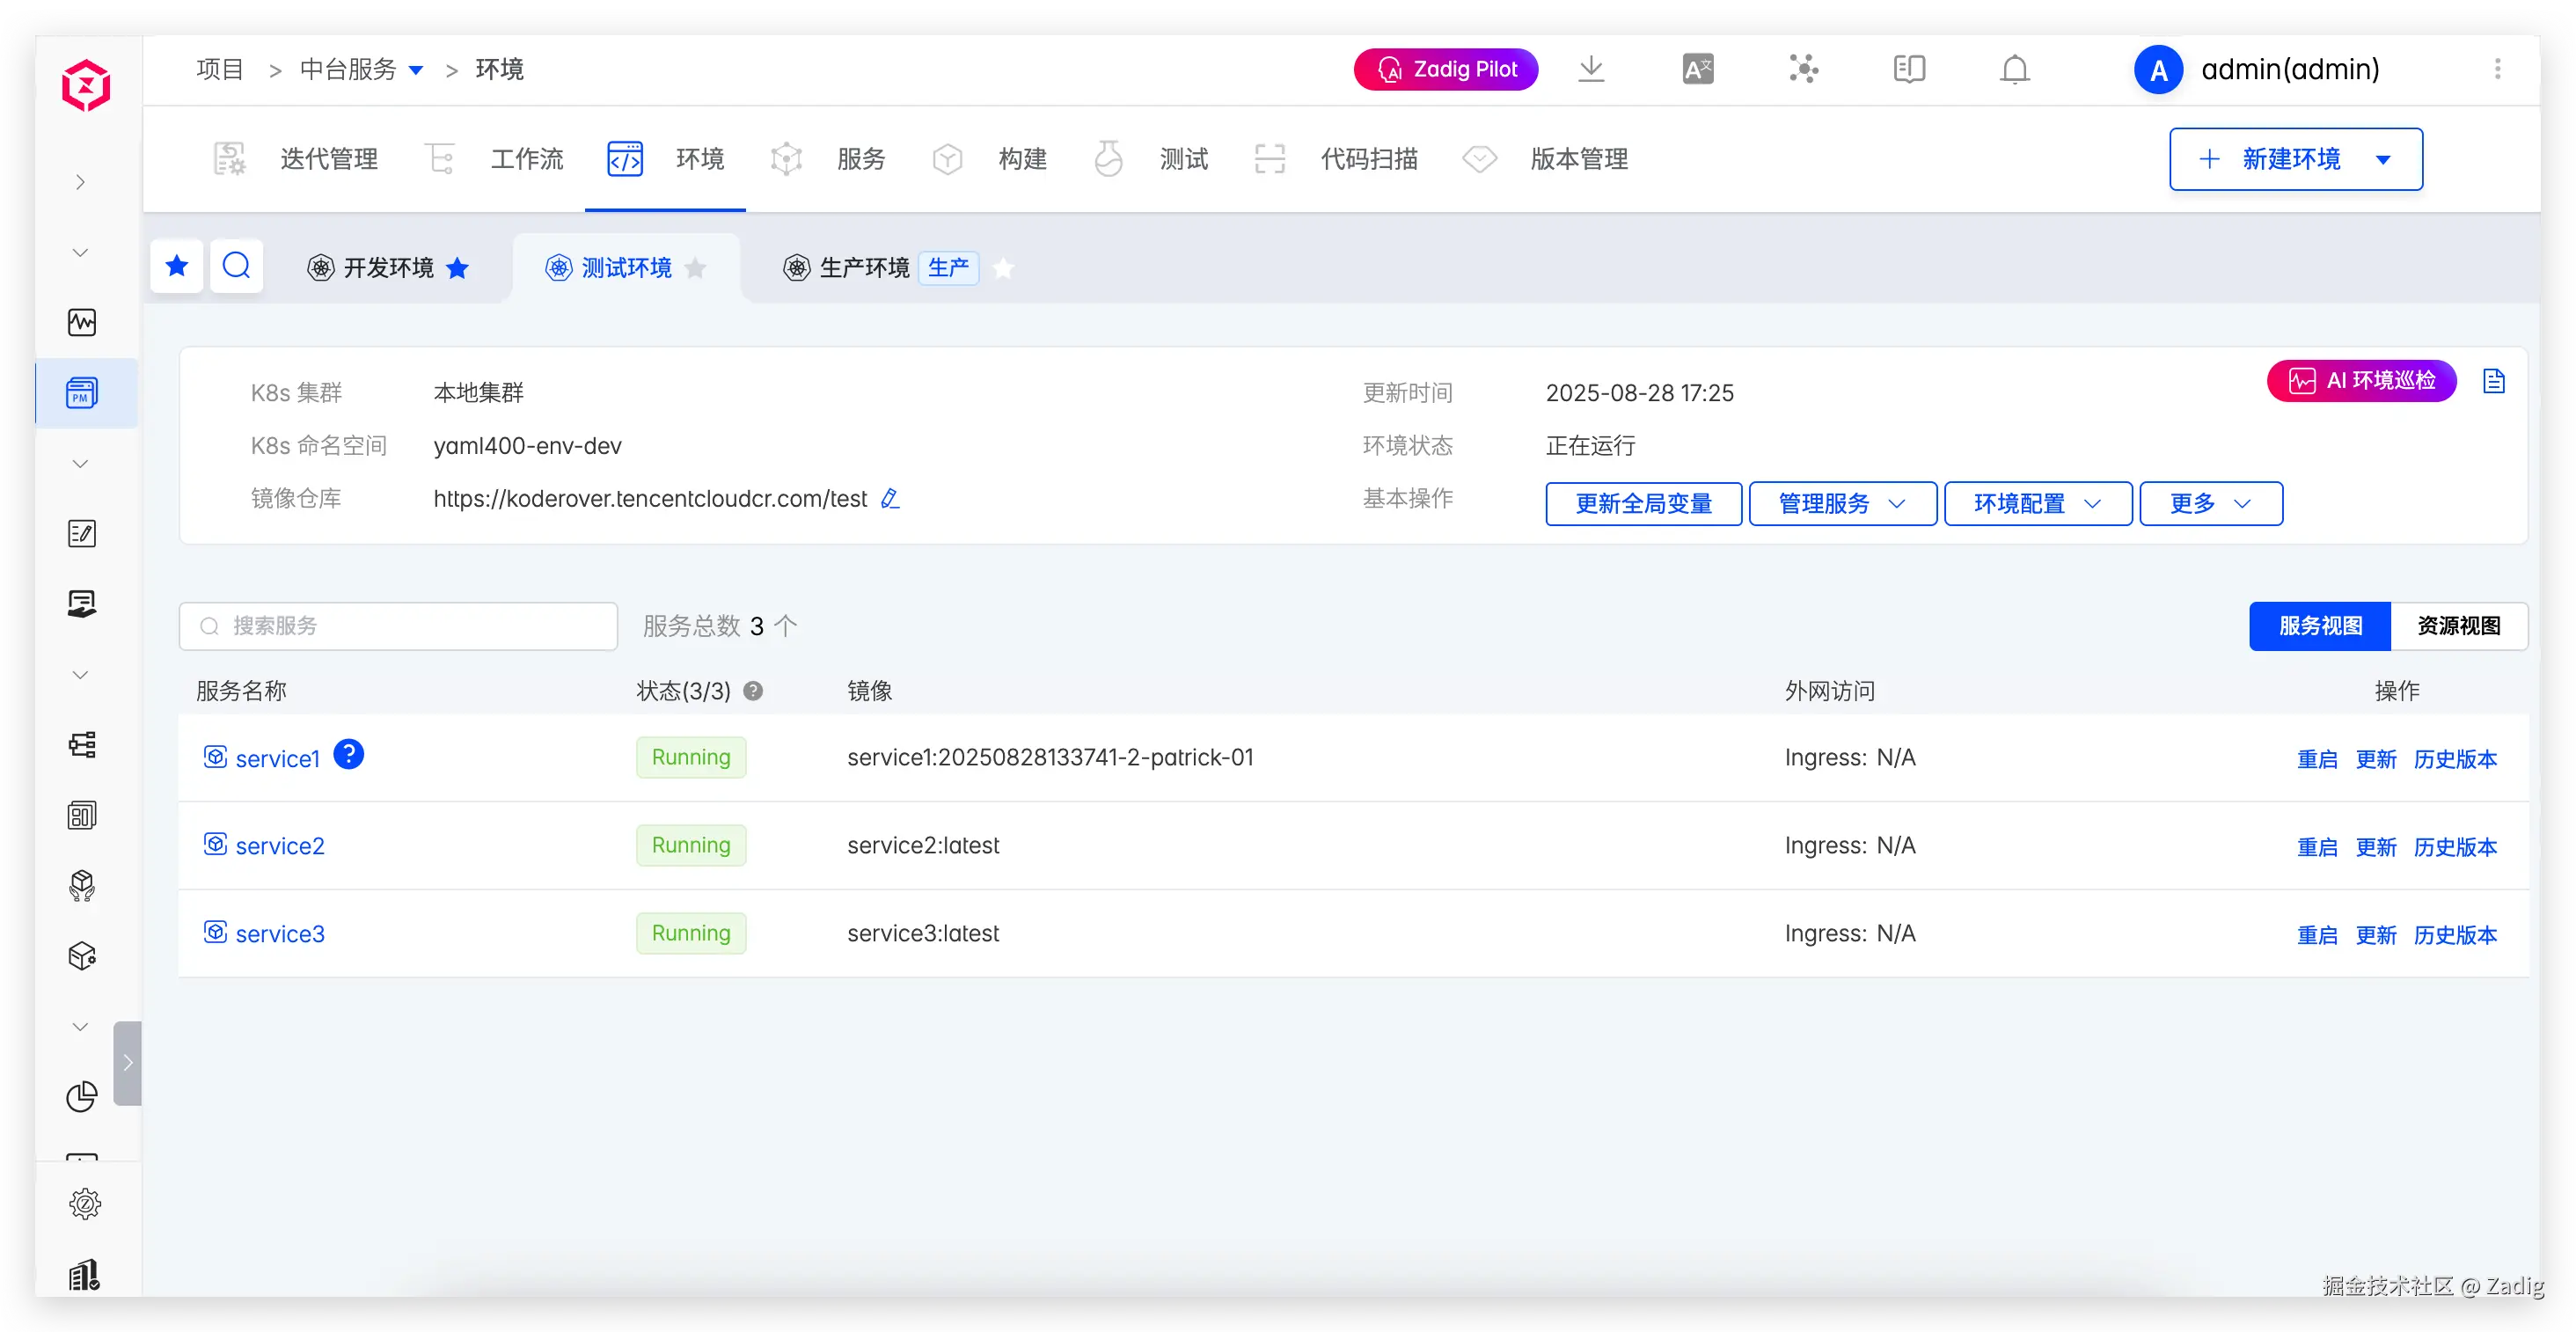The width and height of the screenshot is (2576, 1332).
Task: Edit the image registry pencil icon
Action: [x=890, y=498]
